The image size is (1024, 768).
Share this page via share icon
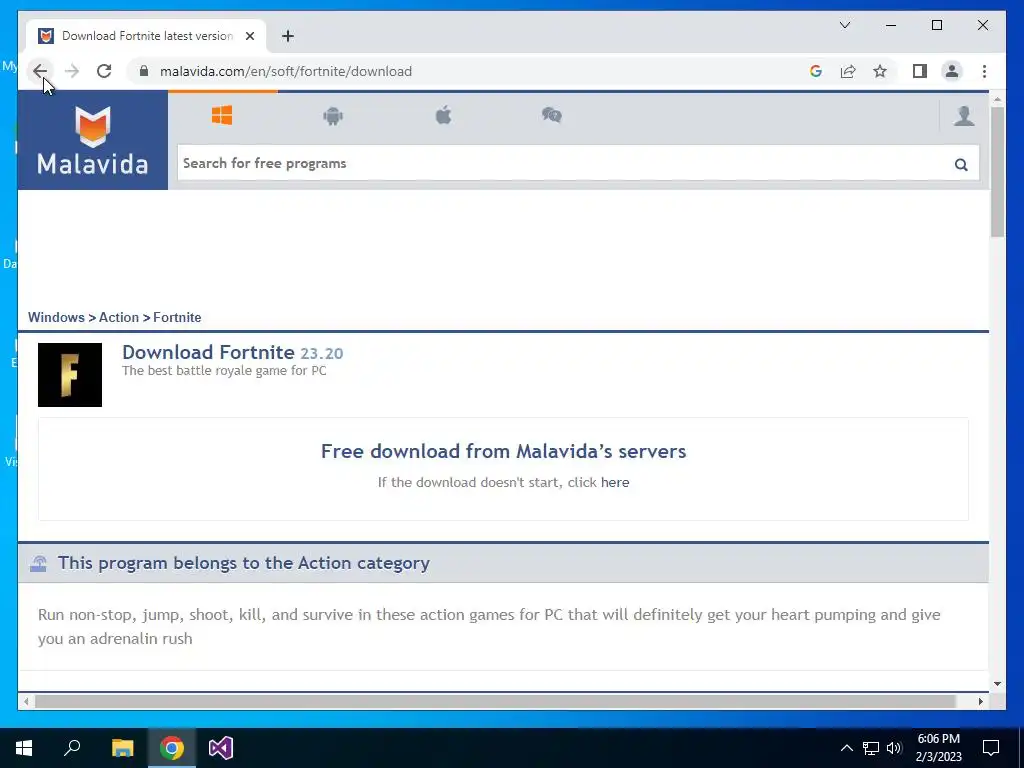tap(848, 71)
